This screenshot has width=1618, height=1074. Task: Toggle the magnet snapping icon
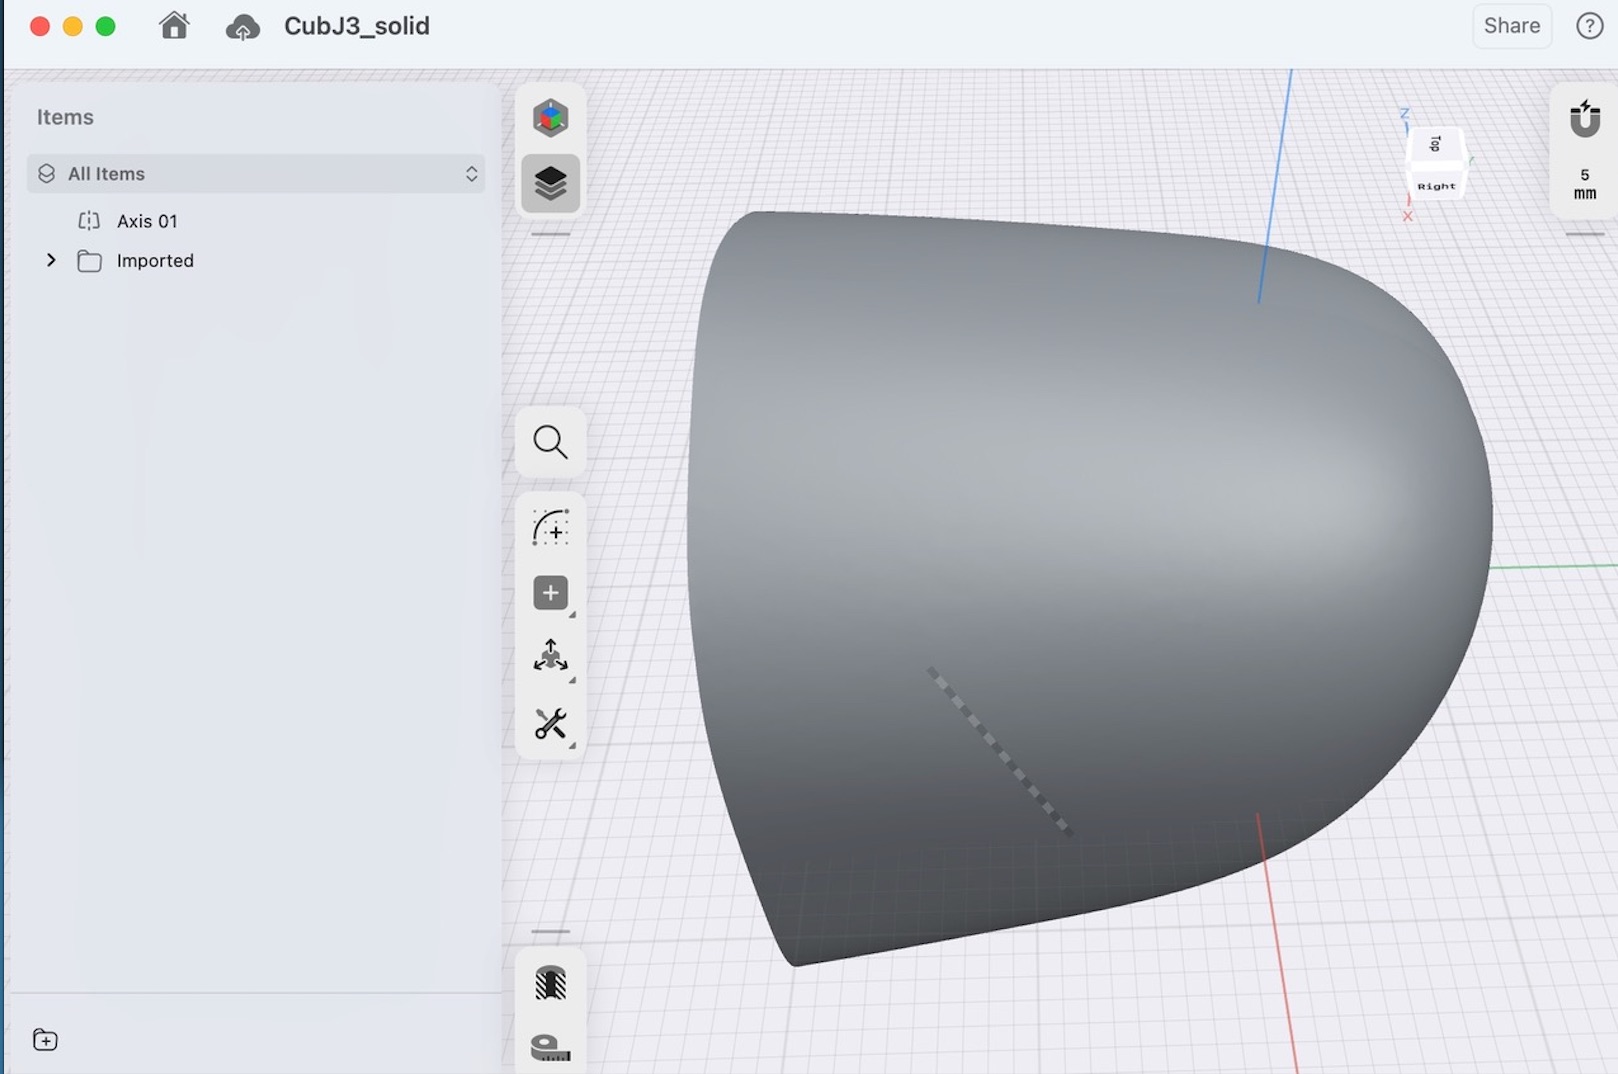click(1584, 119)
